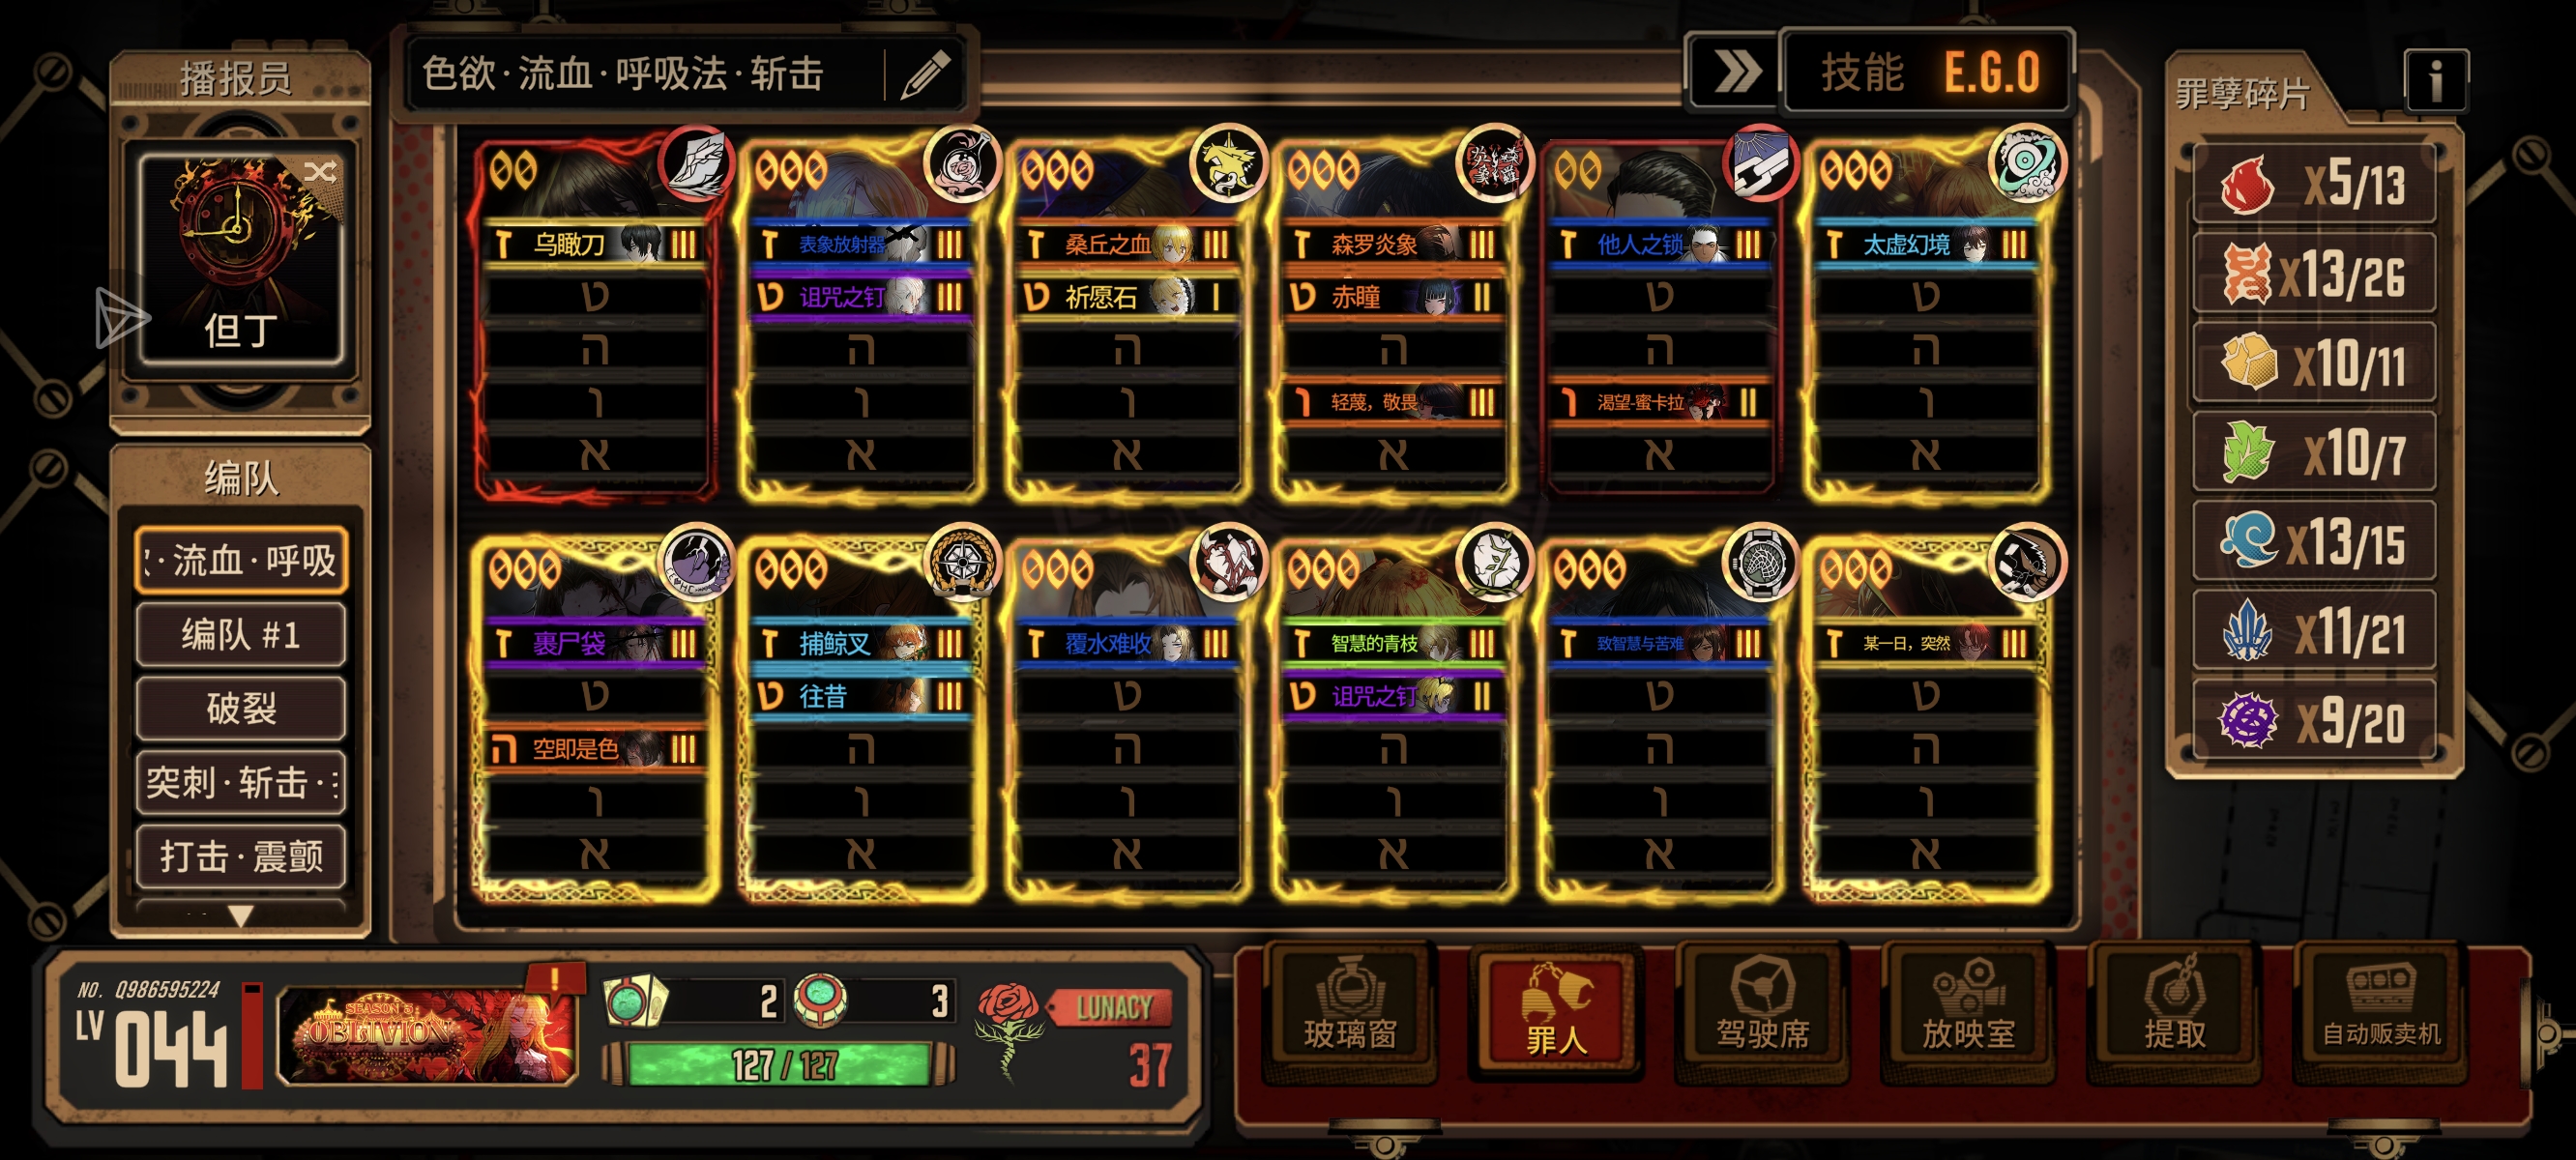Image resolution: width=2576 pixels, height=1160 pixels.
Task: Select 编队 #1 team button
Action: pyautogui.click(x=241, y=634)
